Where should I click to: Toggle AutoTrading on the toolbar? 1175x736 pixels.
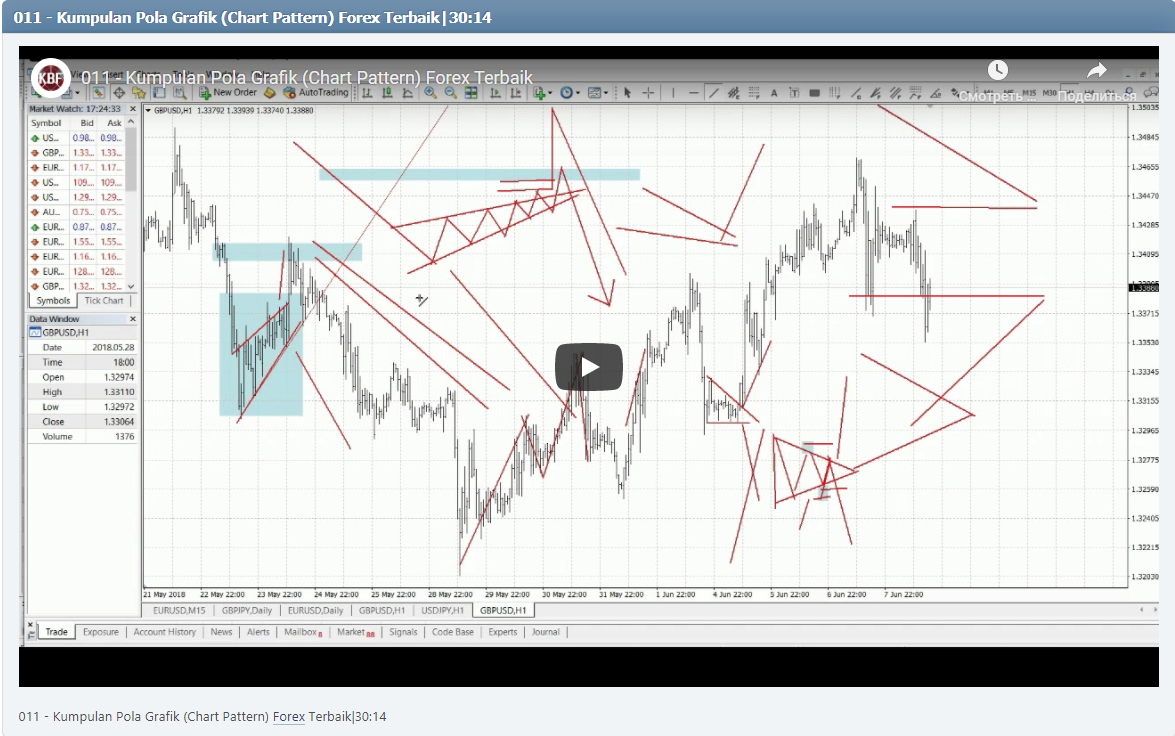coord(320,92)
